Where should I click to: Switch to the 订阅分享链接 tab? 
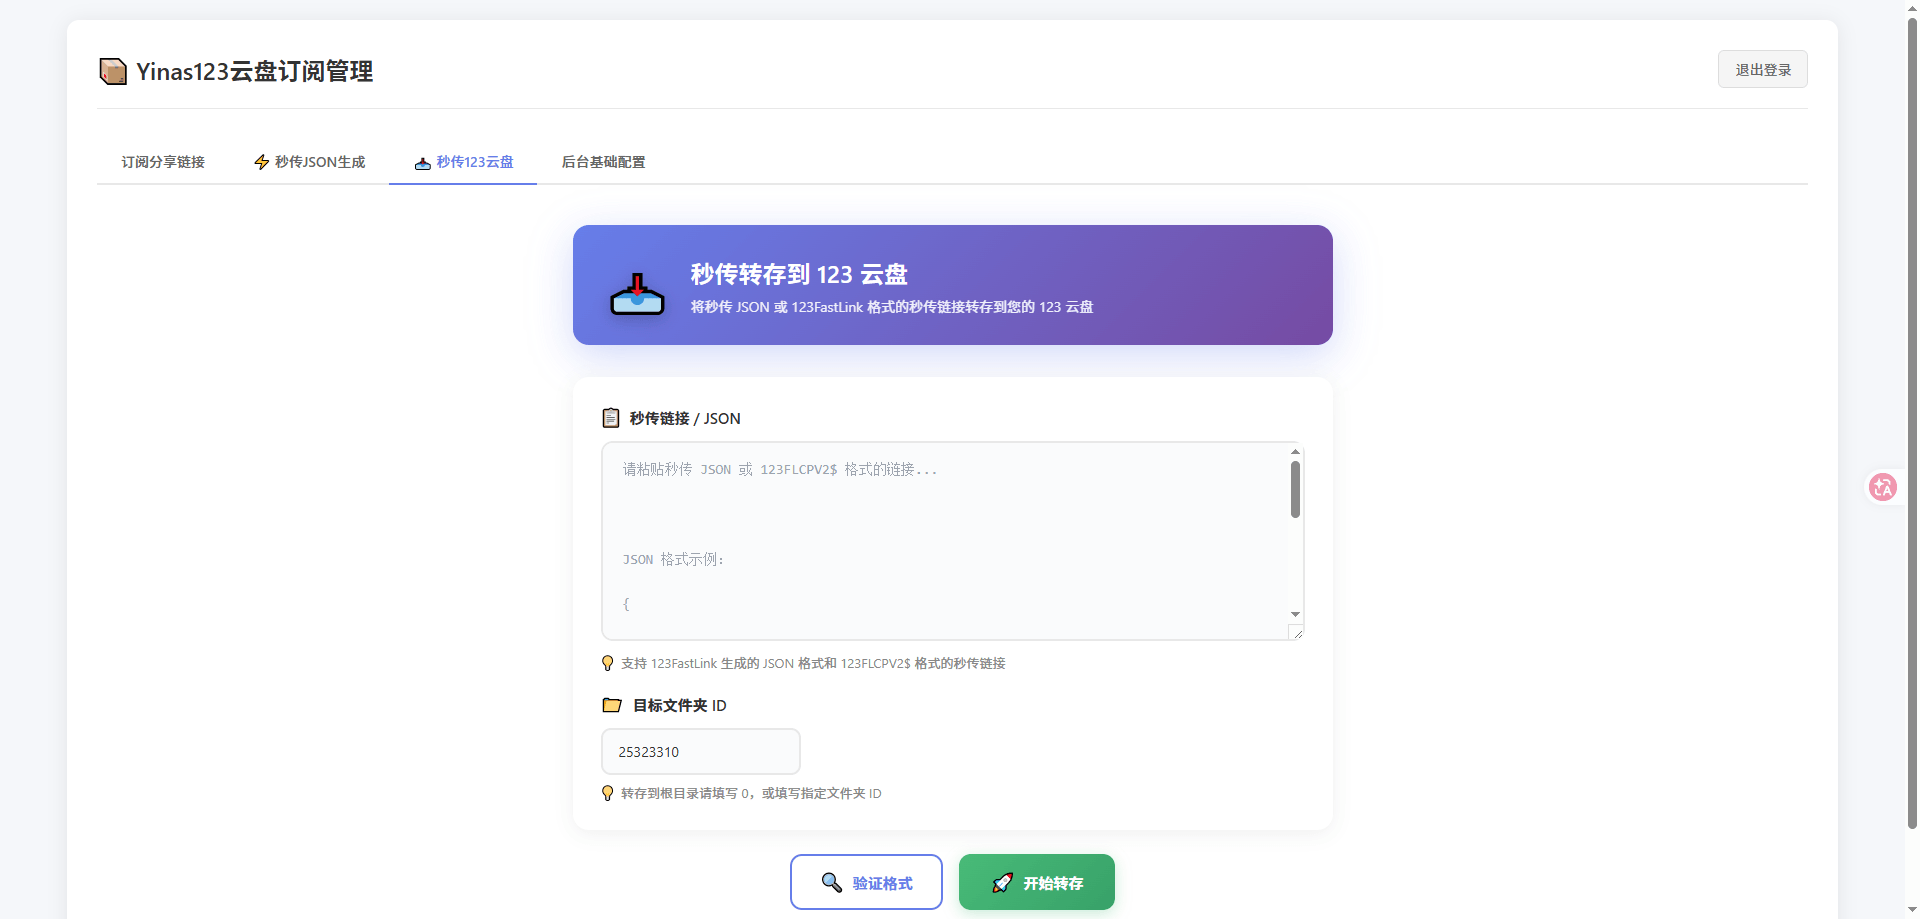coord(163,161)
